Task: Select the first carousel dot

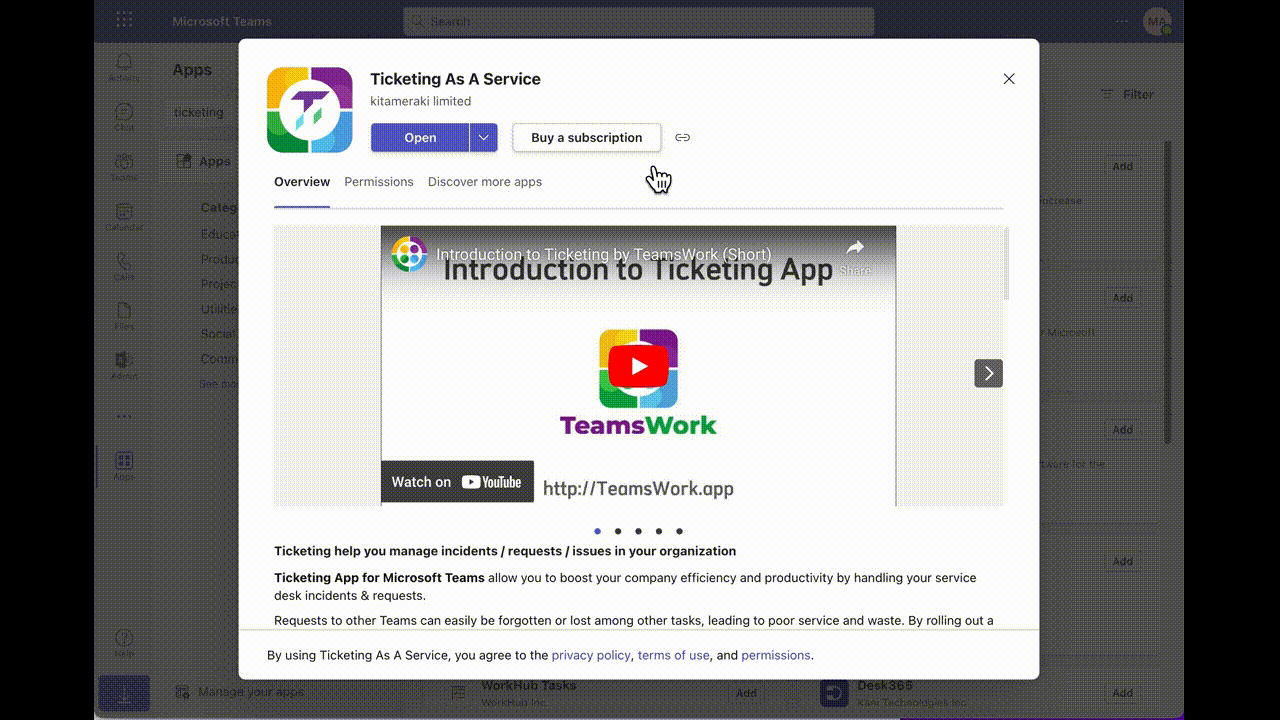Action: coord(598,532)
